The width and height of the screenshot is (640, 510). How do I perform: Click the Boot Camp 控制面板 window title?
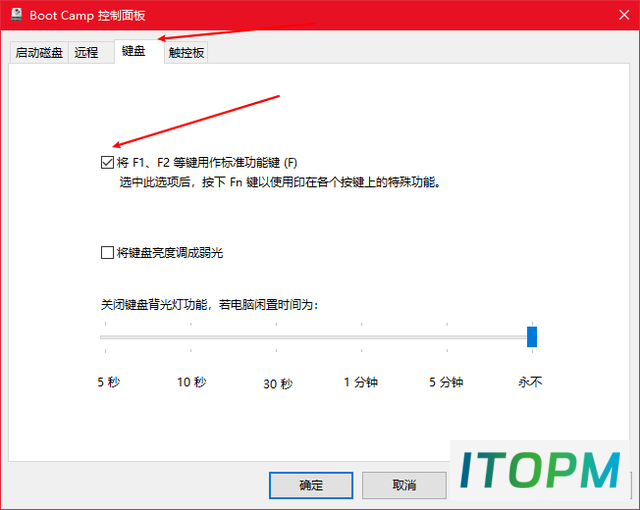tap(87, 16)
